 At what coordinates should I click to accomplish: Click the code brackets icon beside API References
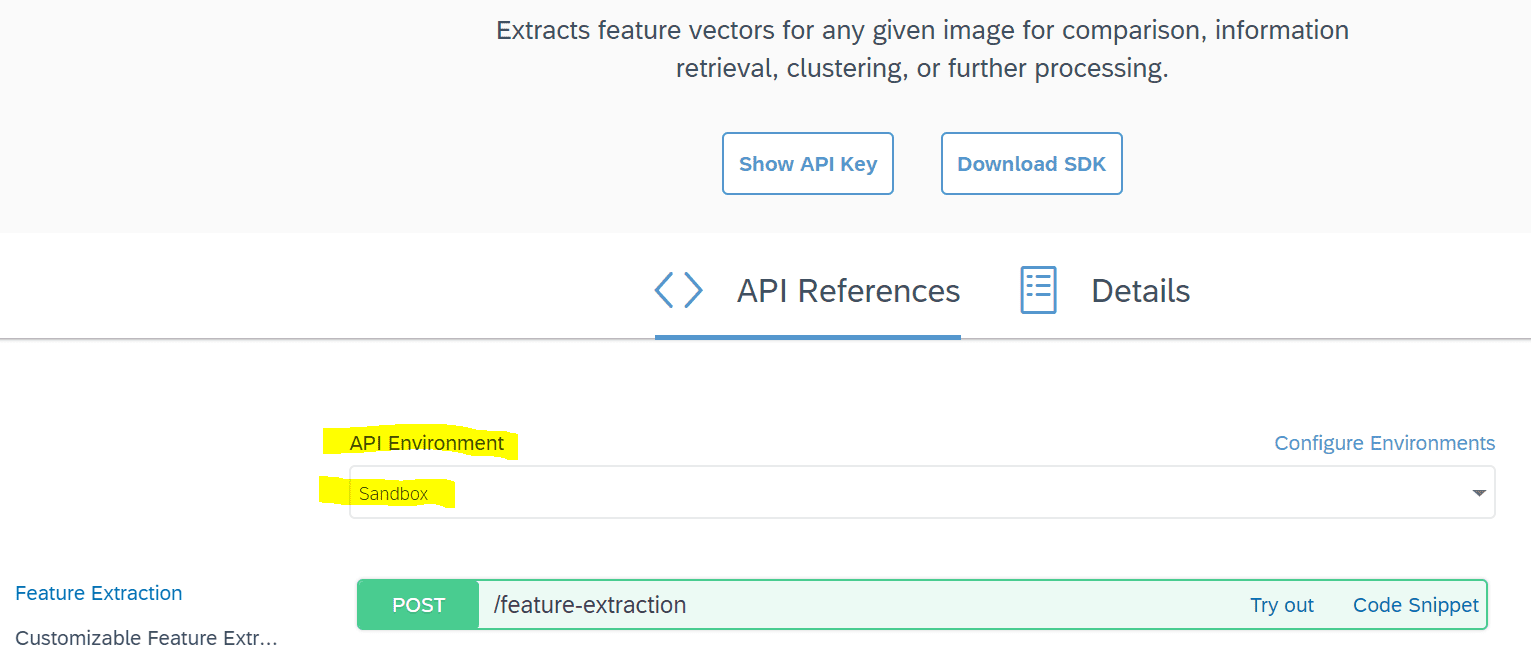coord(679,291)
